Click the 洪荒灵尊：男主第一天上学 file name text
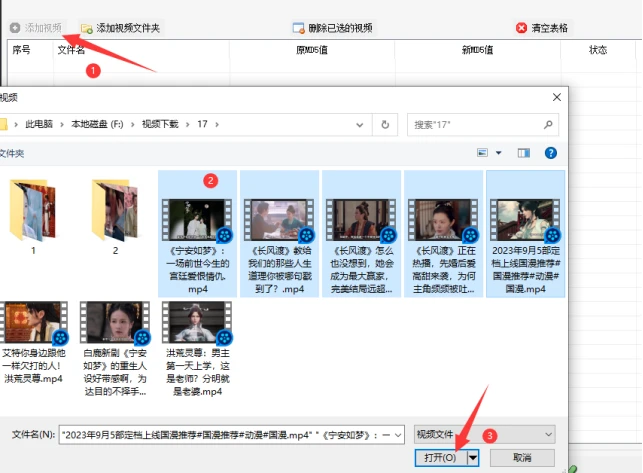This screenshot has width=643, height=473. (x=197, y=372)
